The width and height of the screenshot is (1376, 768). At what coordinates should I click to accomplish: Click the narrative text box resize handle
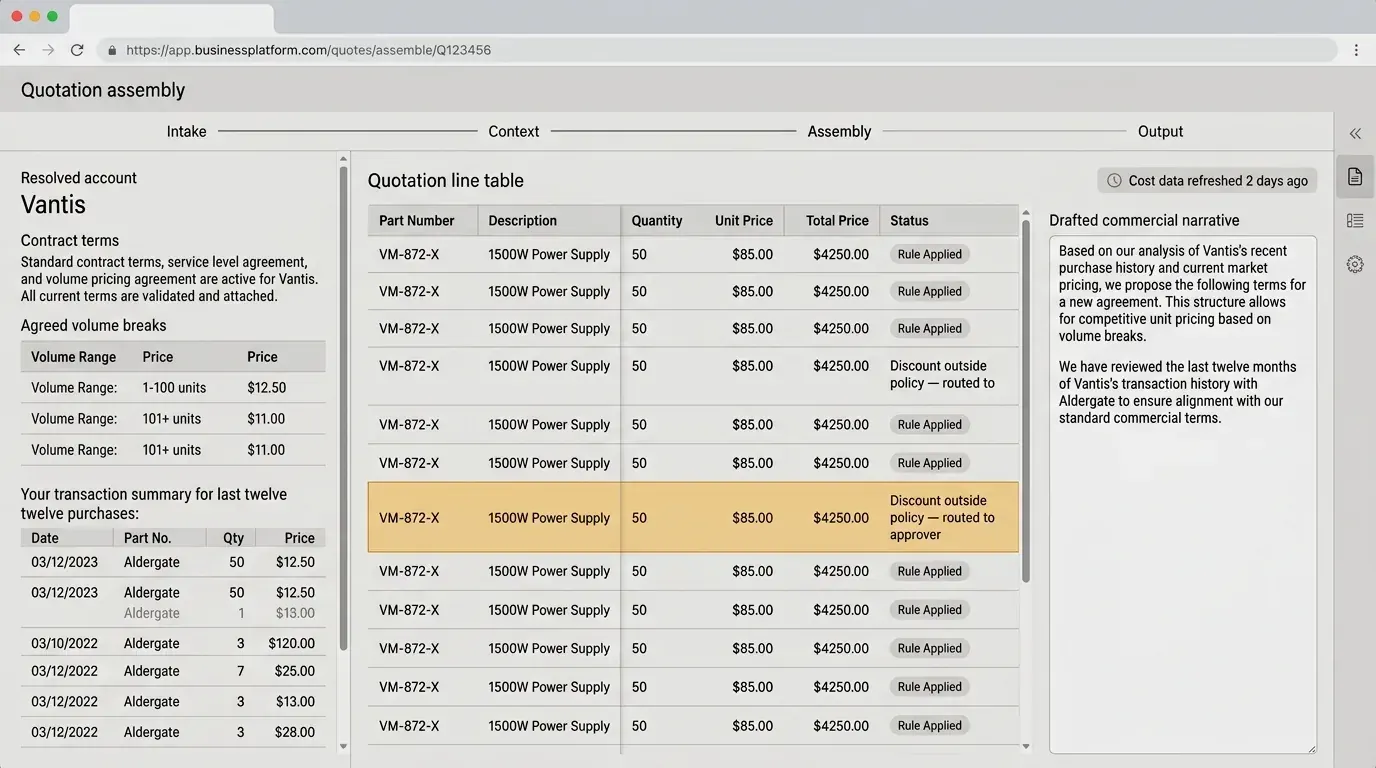(1311, 748)
